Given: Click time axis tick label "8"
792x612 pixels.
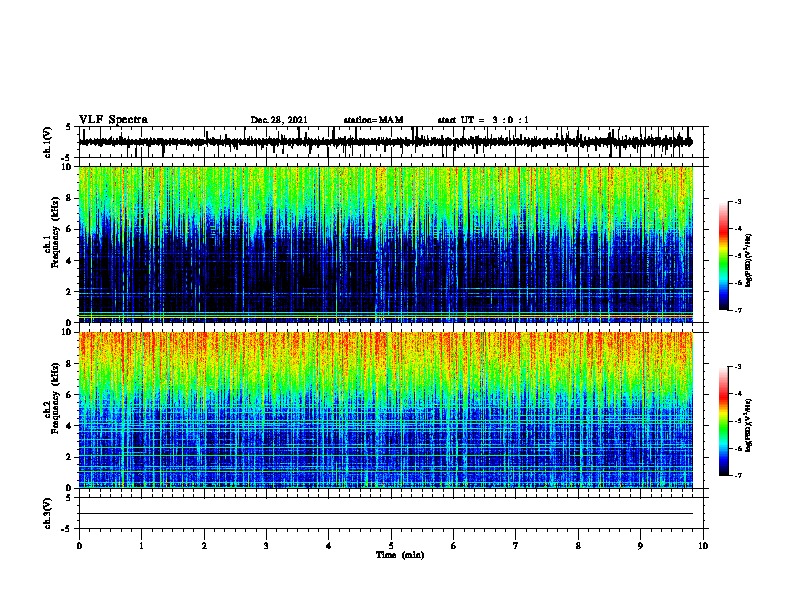Looking at the screenshot, I should 578,546.
